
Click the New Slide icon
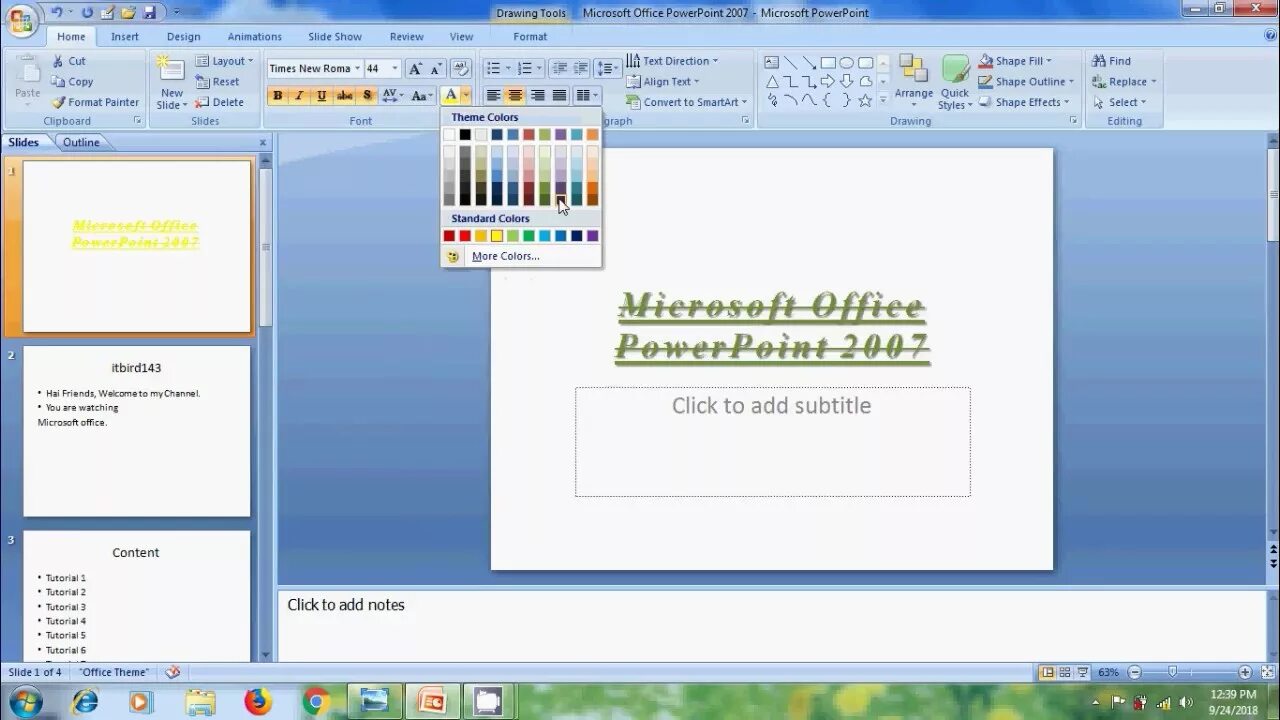click(172, 70)
